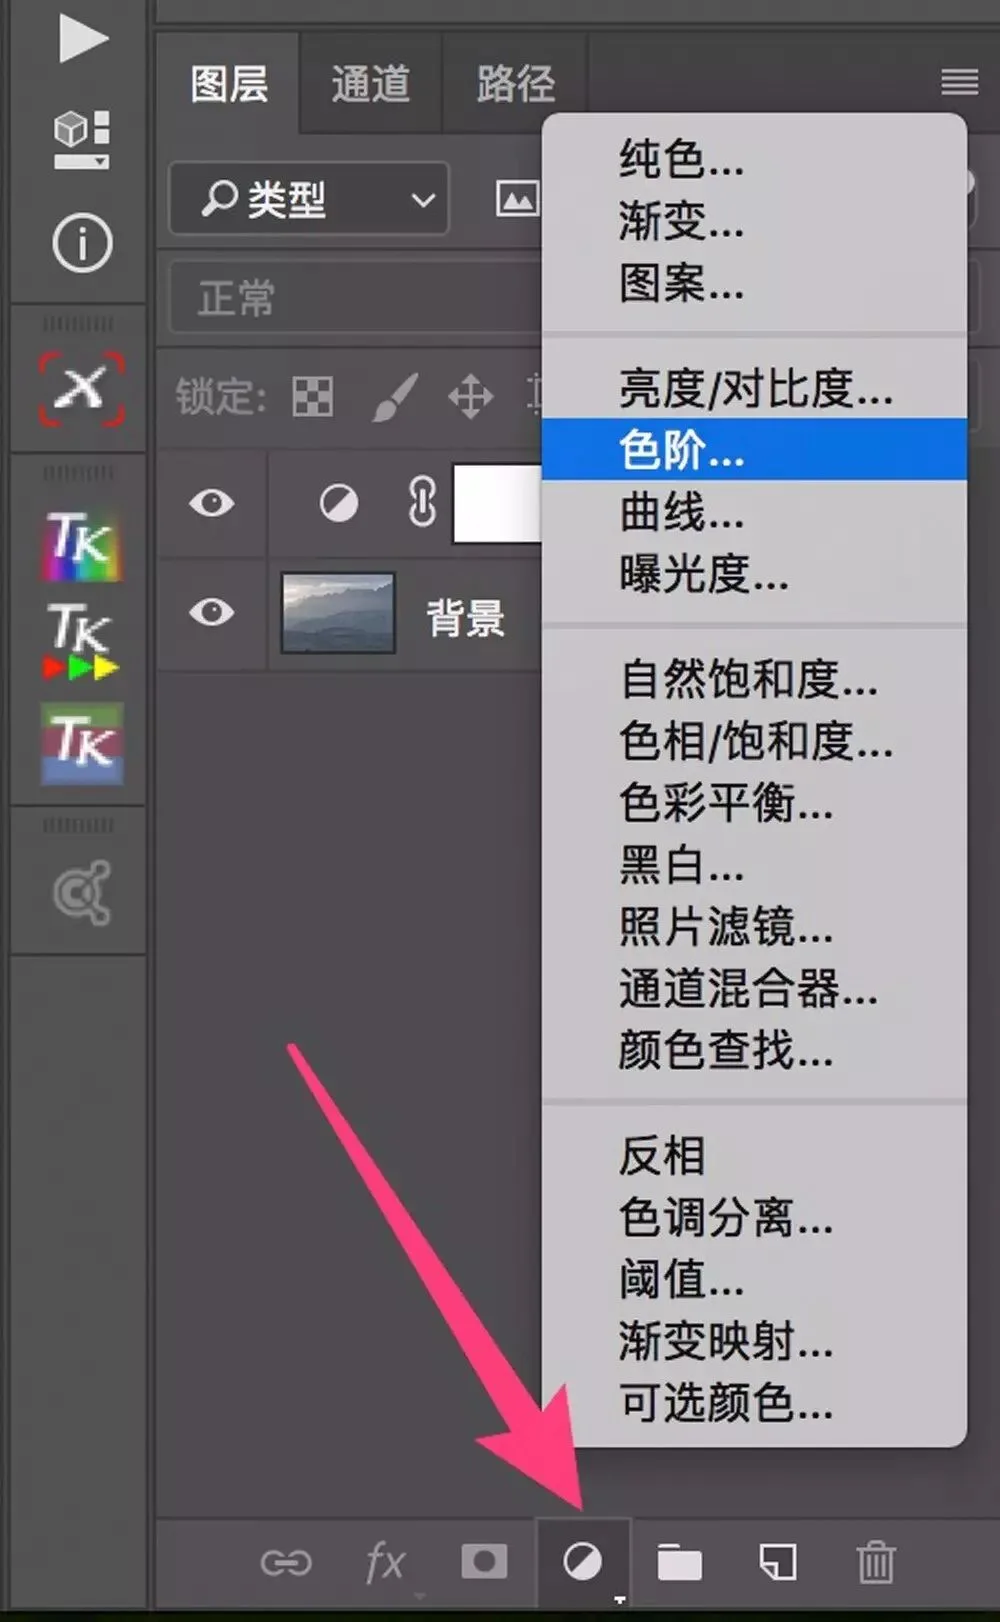Choose 可选颜色... adjustment
This screenshot has height=1622, width=1000.
click(754, 1404)
